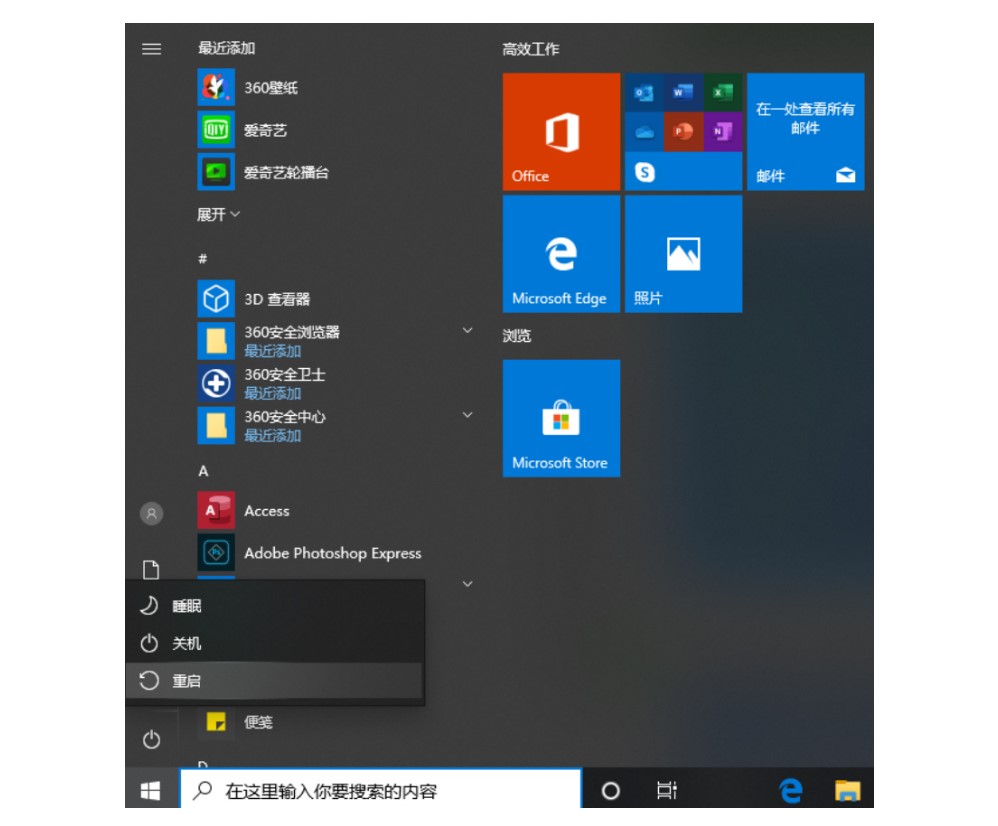Click the 最近添加 section header
998x826 pixels.
227,48
